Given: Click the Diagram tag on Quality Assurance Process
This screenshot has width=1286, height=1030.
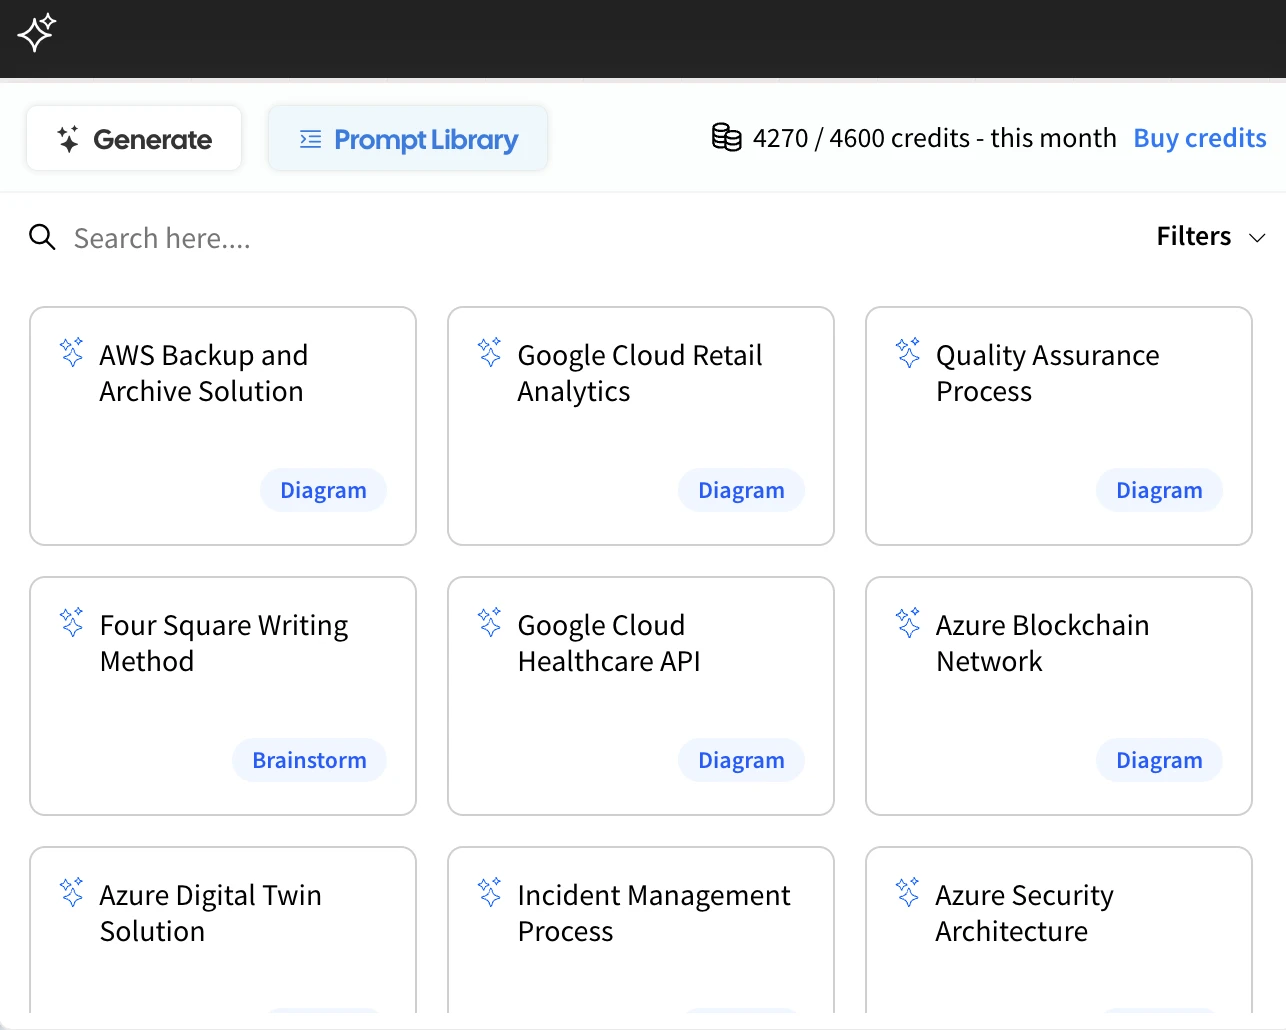Looking at the screenshot, I should tap(1159, 490).
